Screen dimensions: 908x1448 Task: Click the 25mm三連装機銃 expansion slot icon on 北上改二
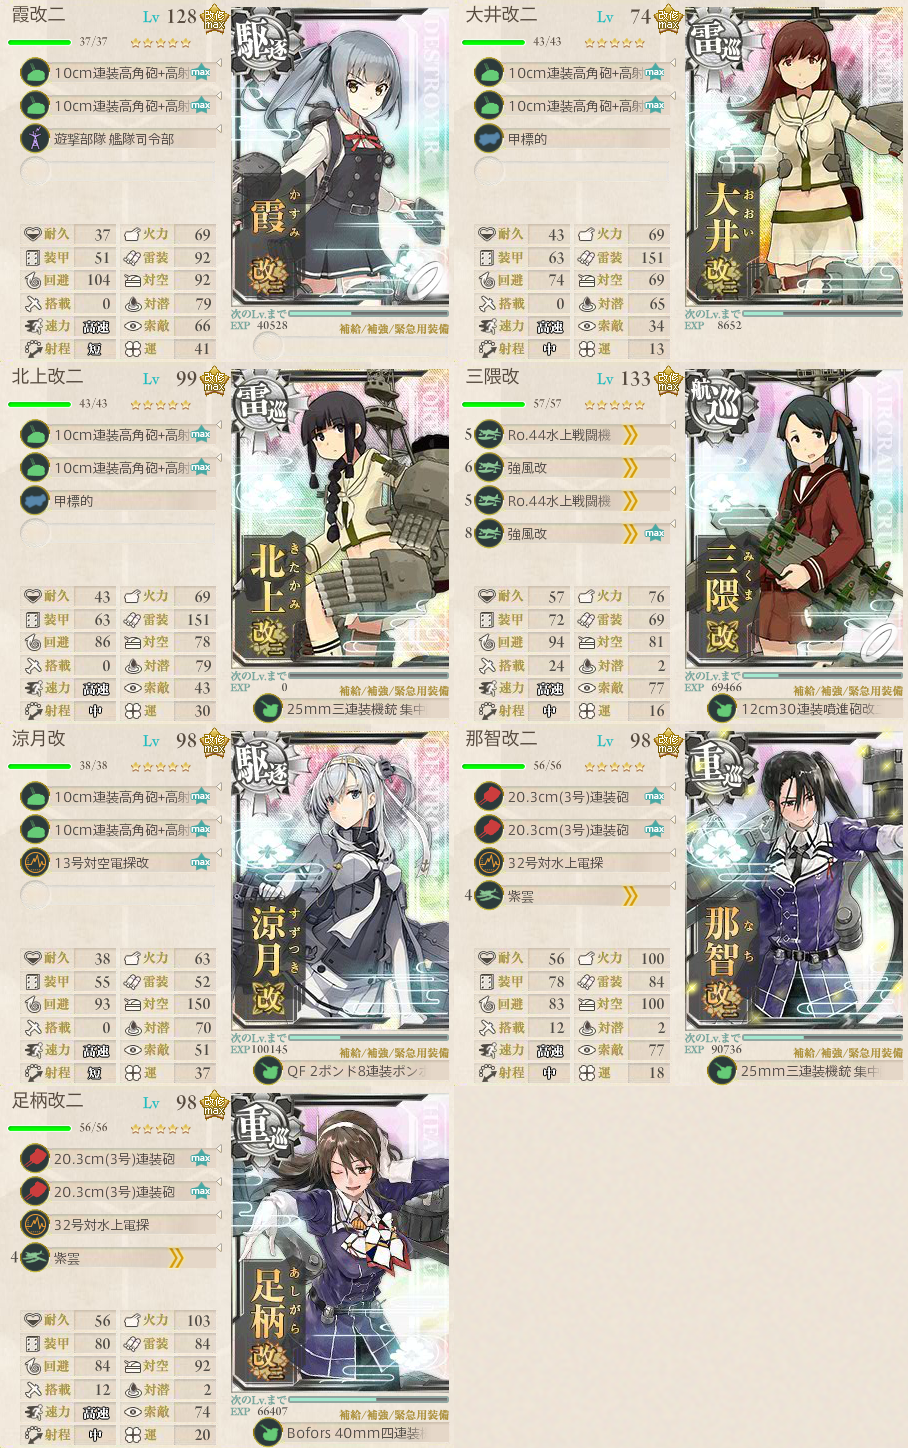pyautogui.click(x=267, y=709)
